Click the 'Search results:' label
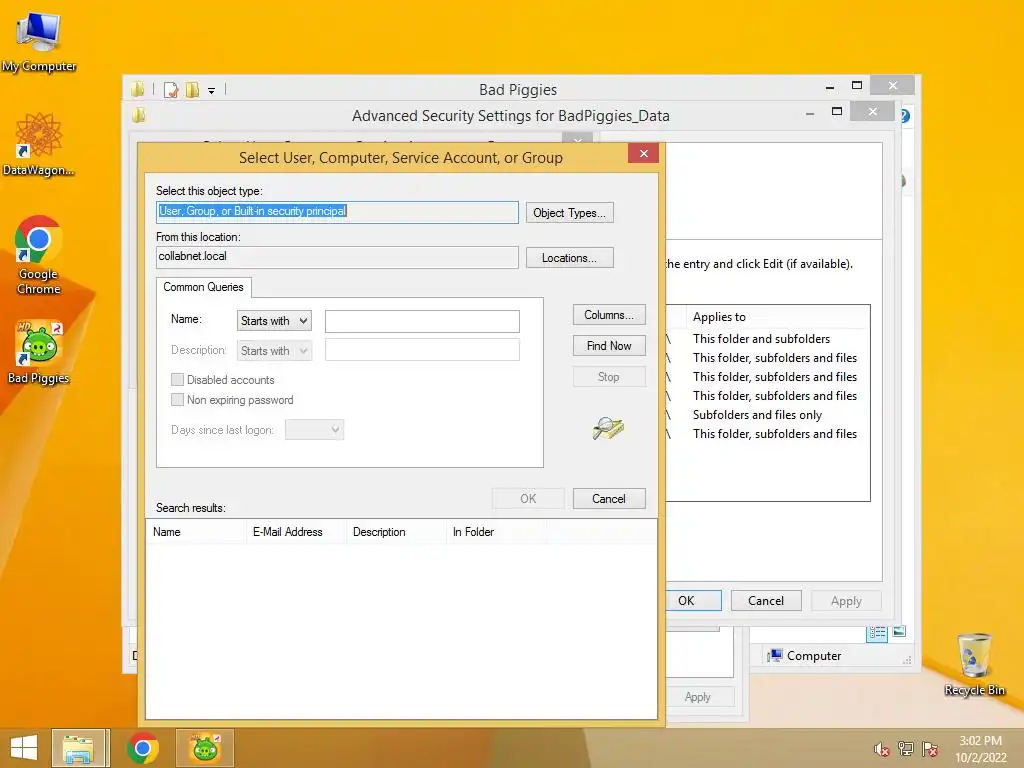Image resolution: width=1024 pixels, height=768 pixels. click(191, 507)
